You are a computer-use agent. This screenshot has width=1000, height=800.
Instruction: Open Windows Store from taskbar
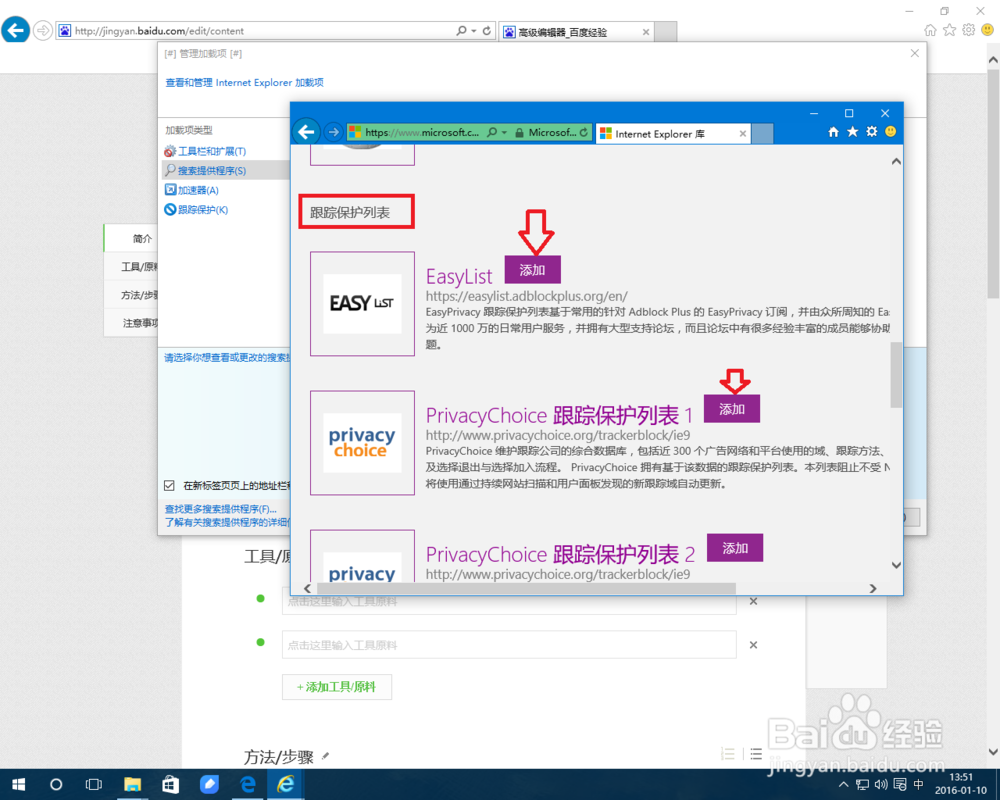click(x=170, y=784)
